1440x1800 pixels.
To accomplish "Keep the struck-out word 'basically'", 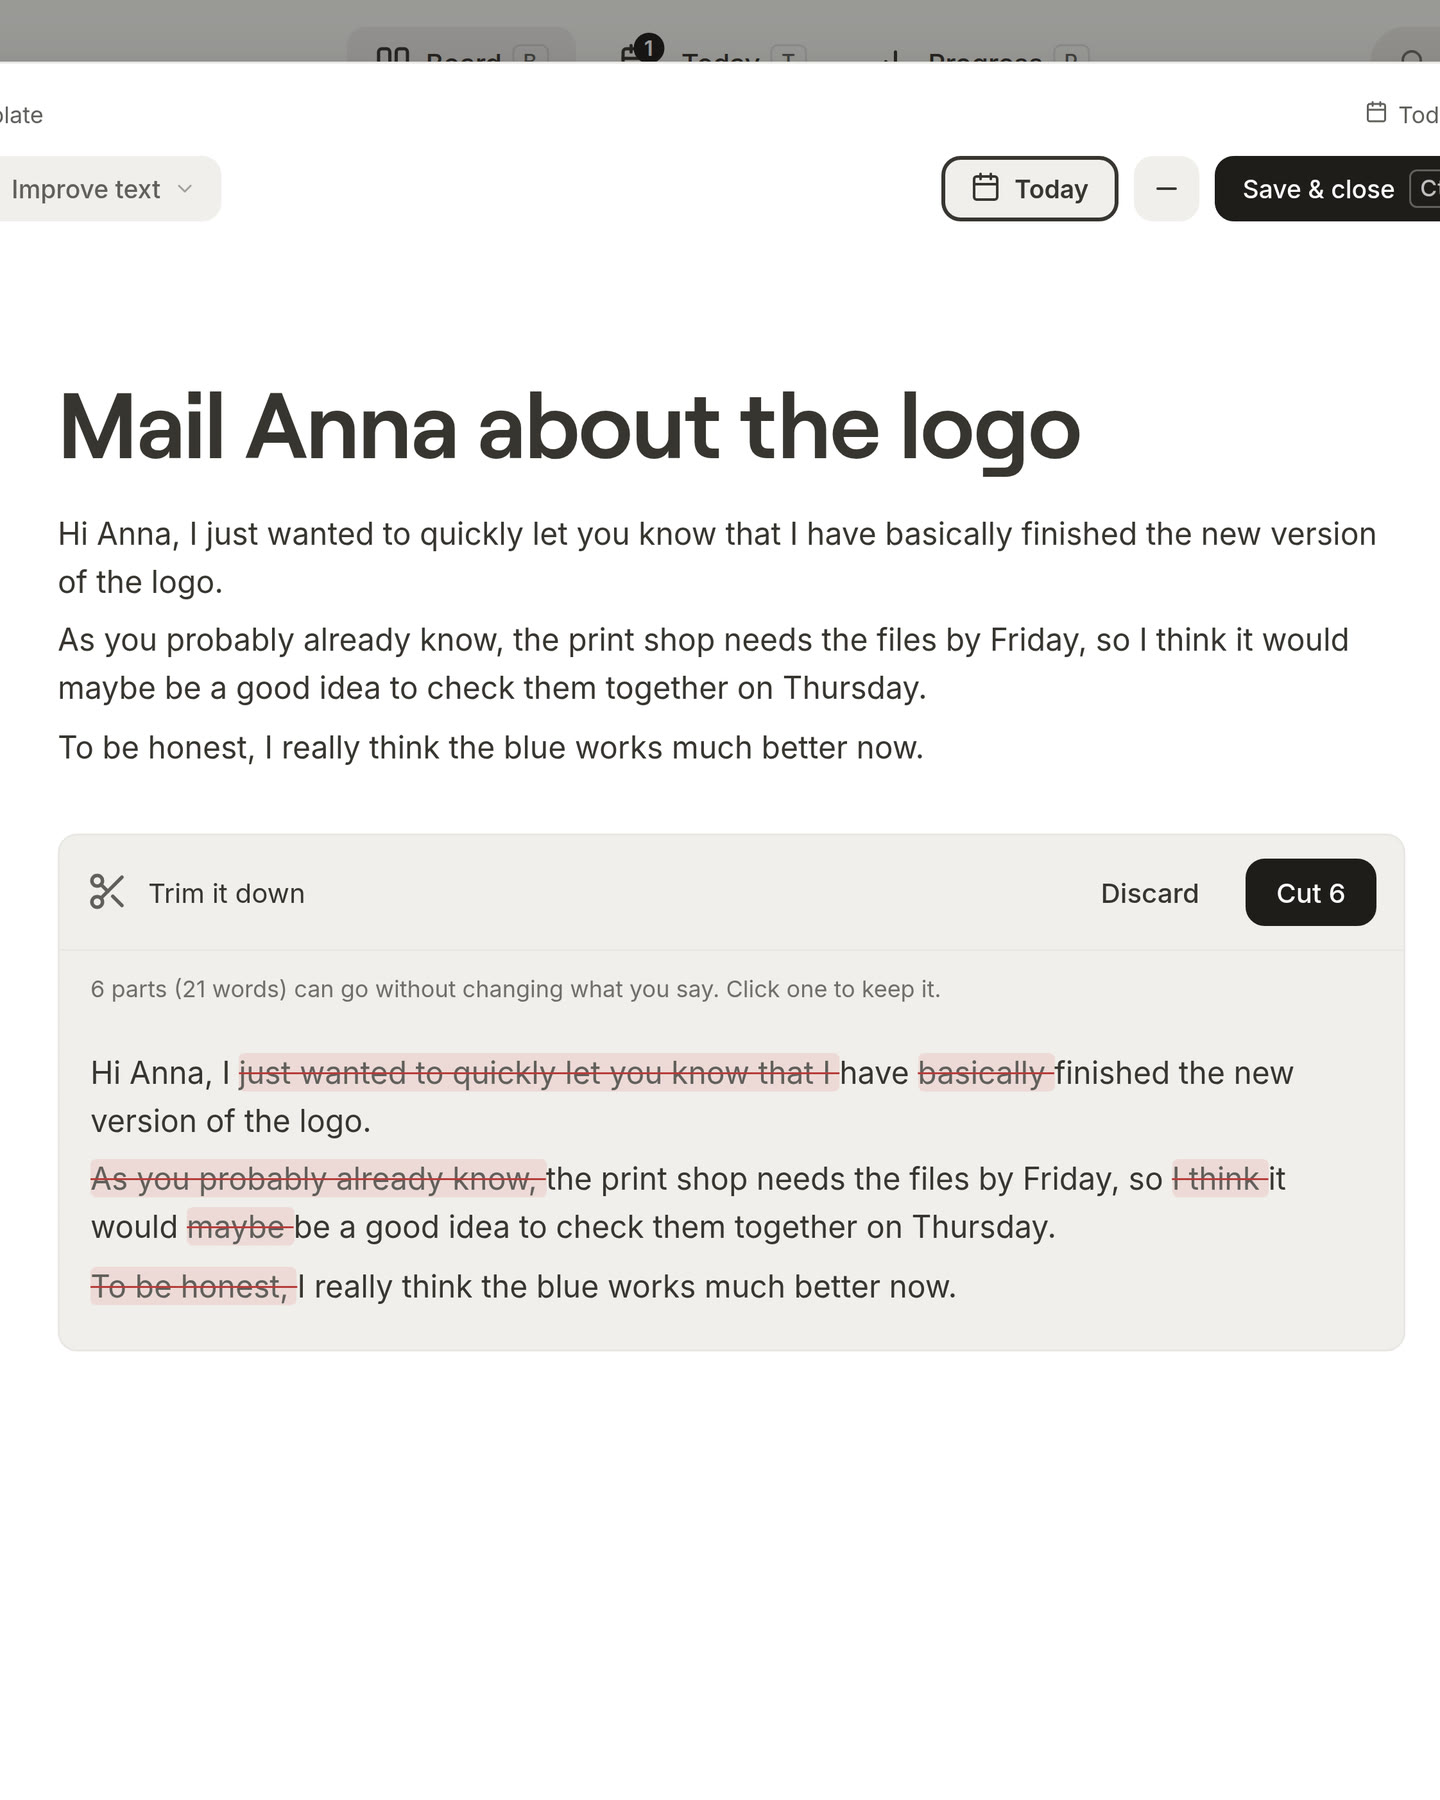I will click(x=986, y=1073).
